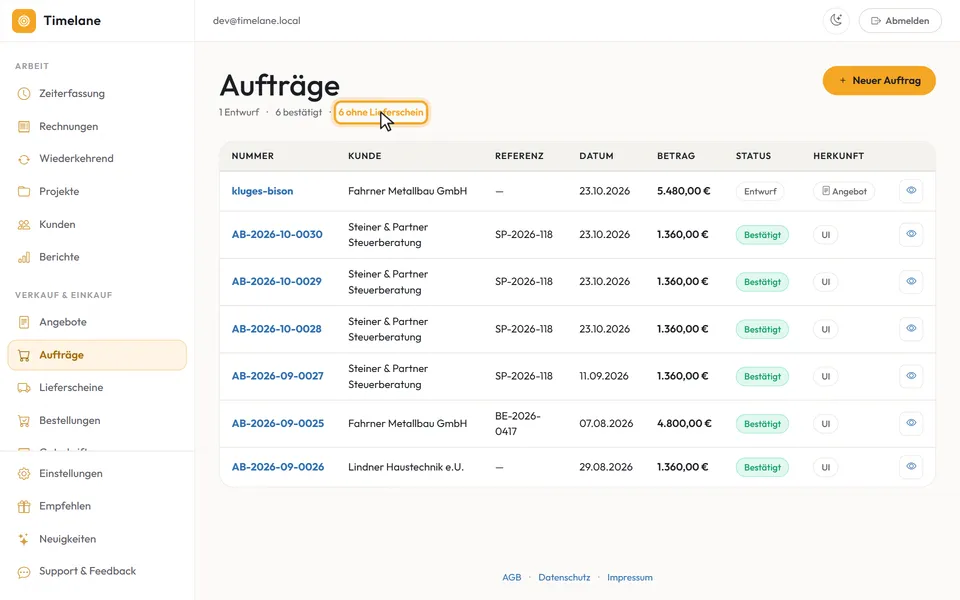
Task: View AB-2026-10-0028 via eye icon
Action: [x=911, y=329]
